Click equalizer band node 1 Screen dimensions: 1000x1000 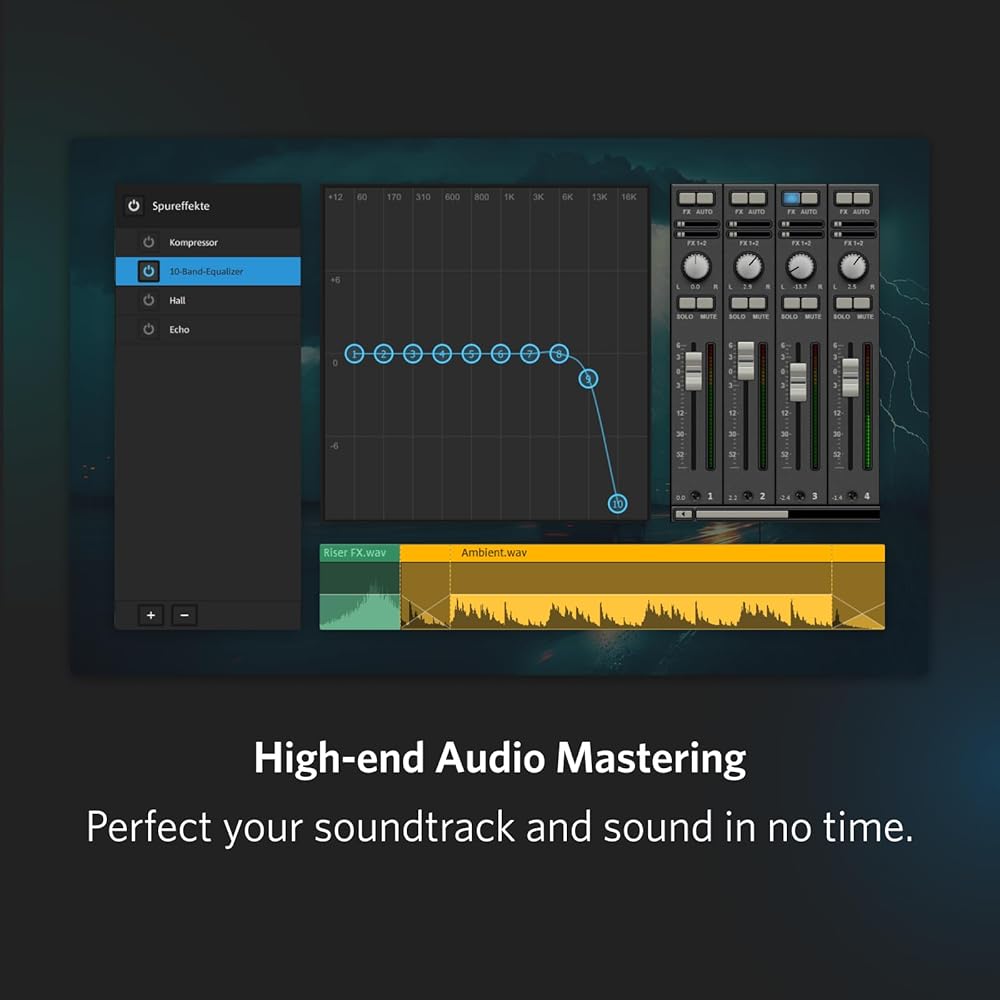point(354,353)
